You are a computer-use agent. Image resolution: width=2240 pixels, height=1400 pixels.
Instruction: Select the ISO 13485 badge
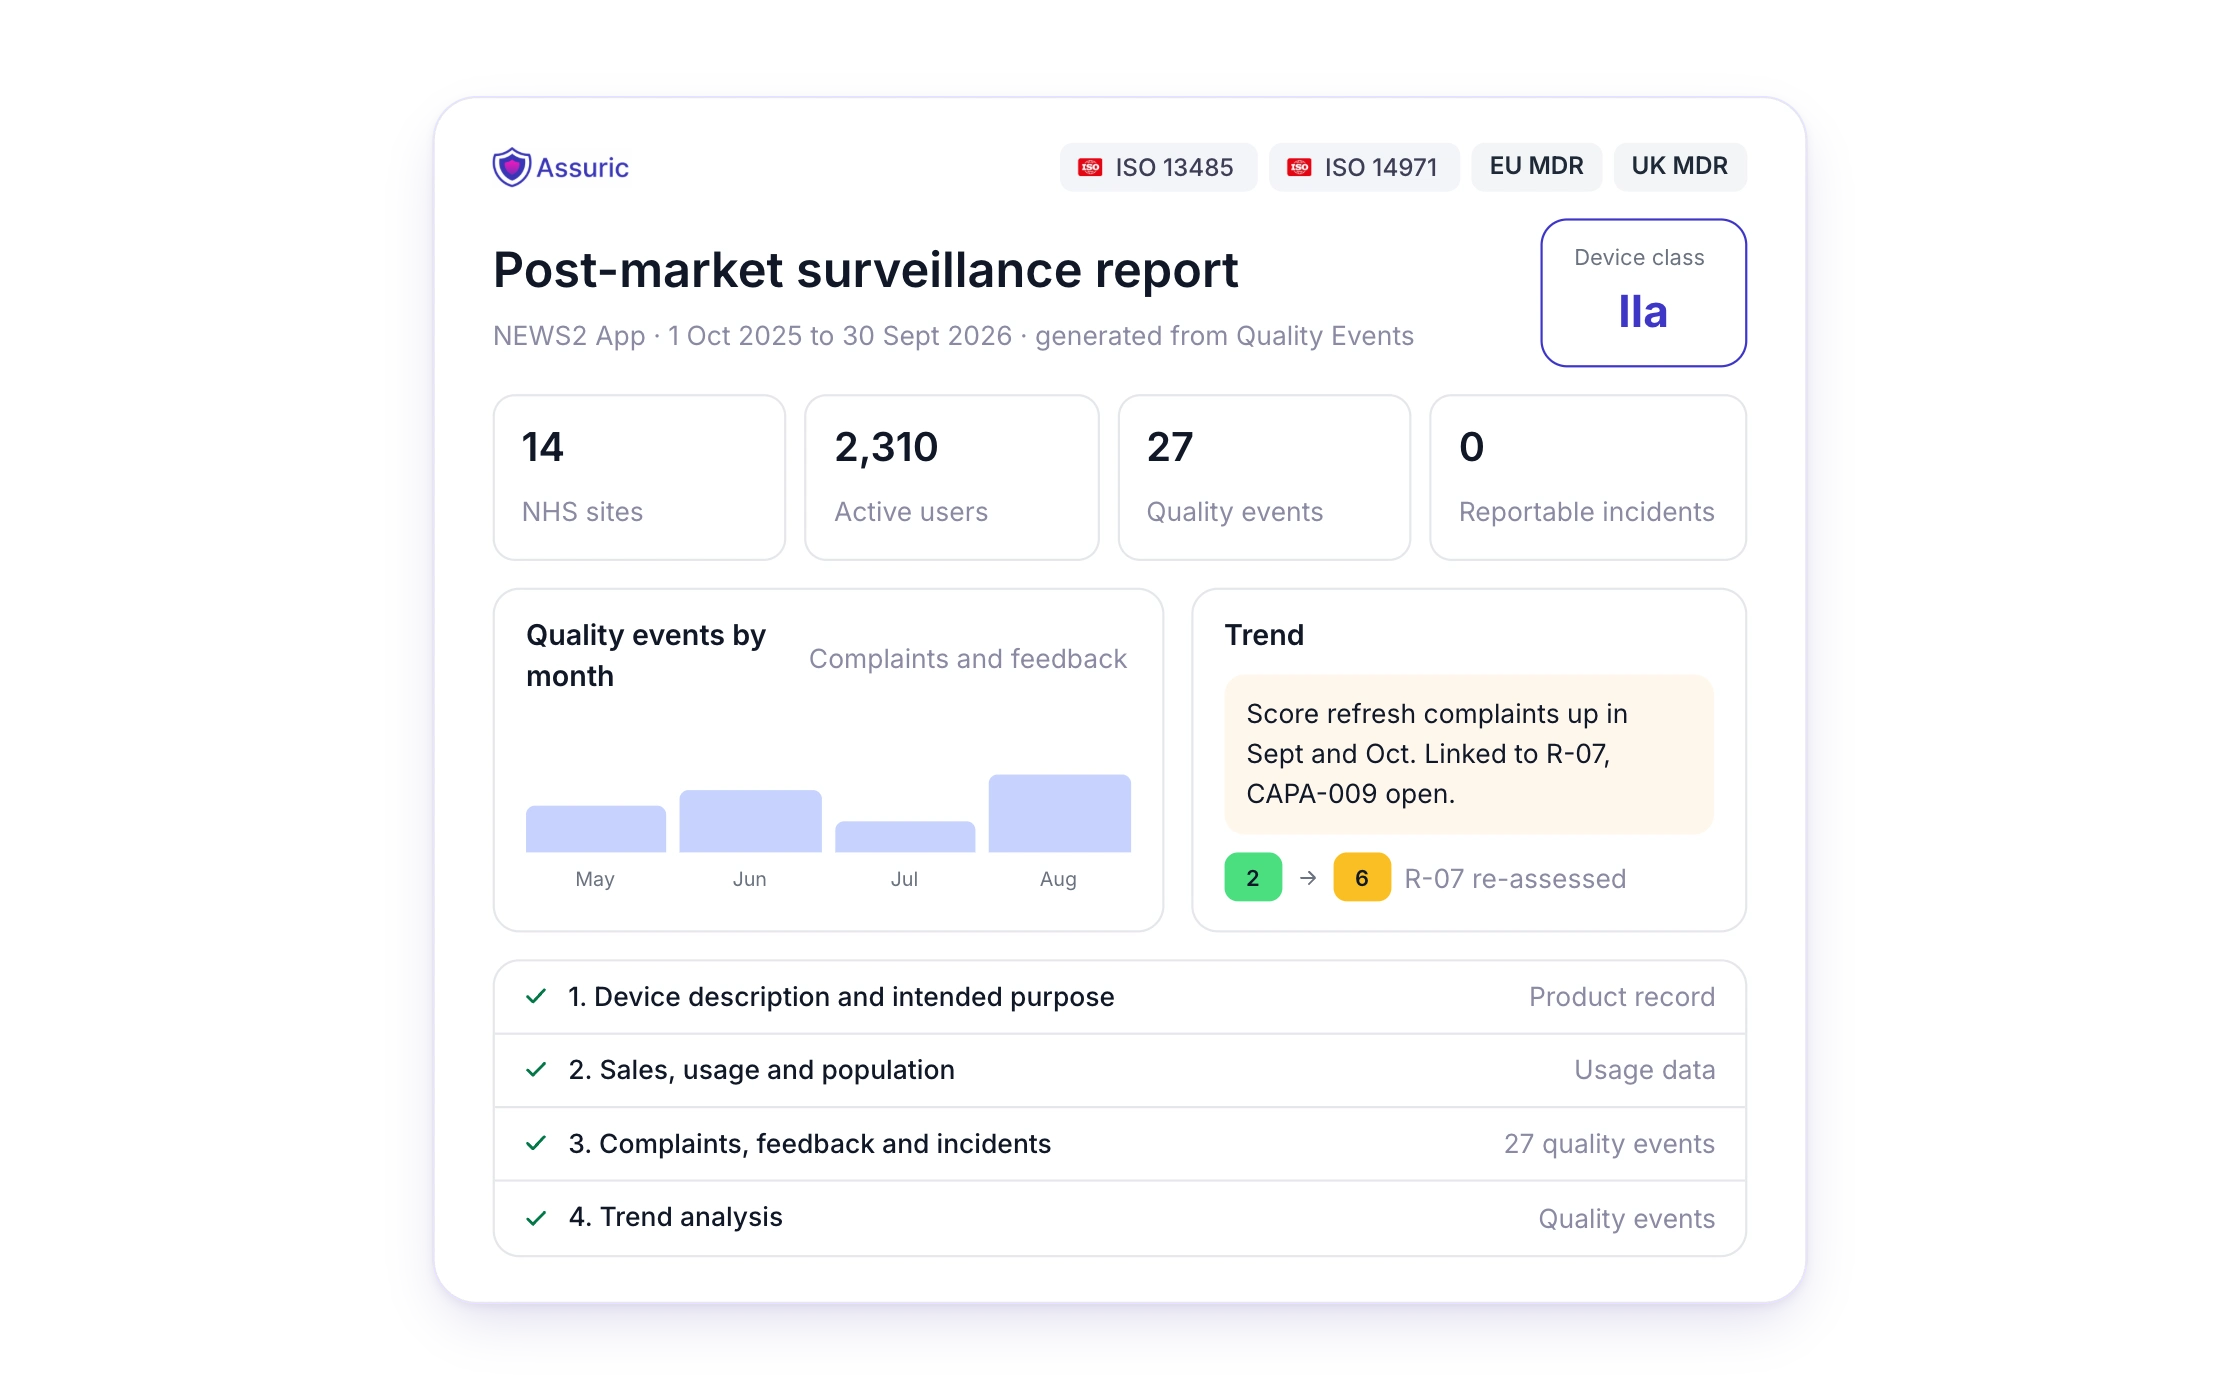coord(1158,167)
